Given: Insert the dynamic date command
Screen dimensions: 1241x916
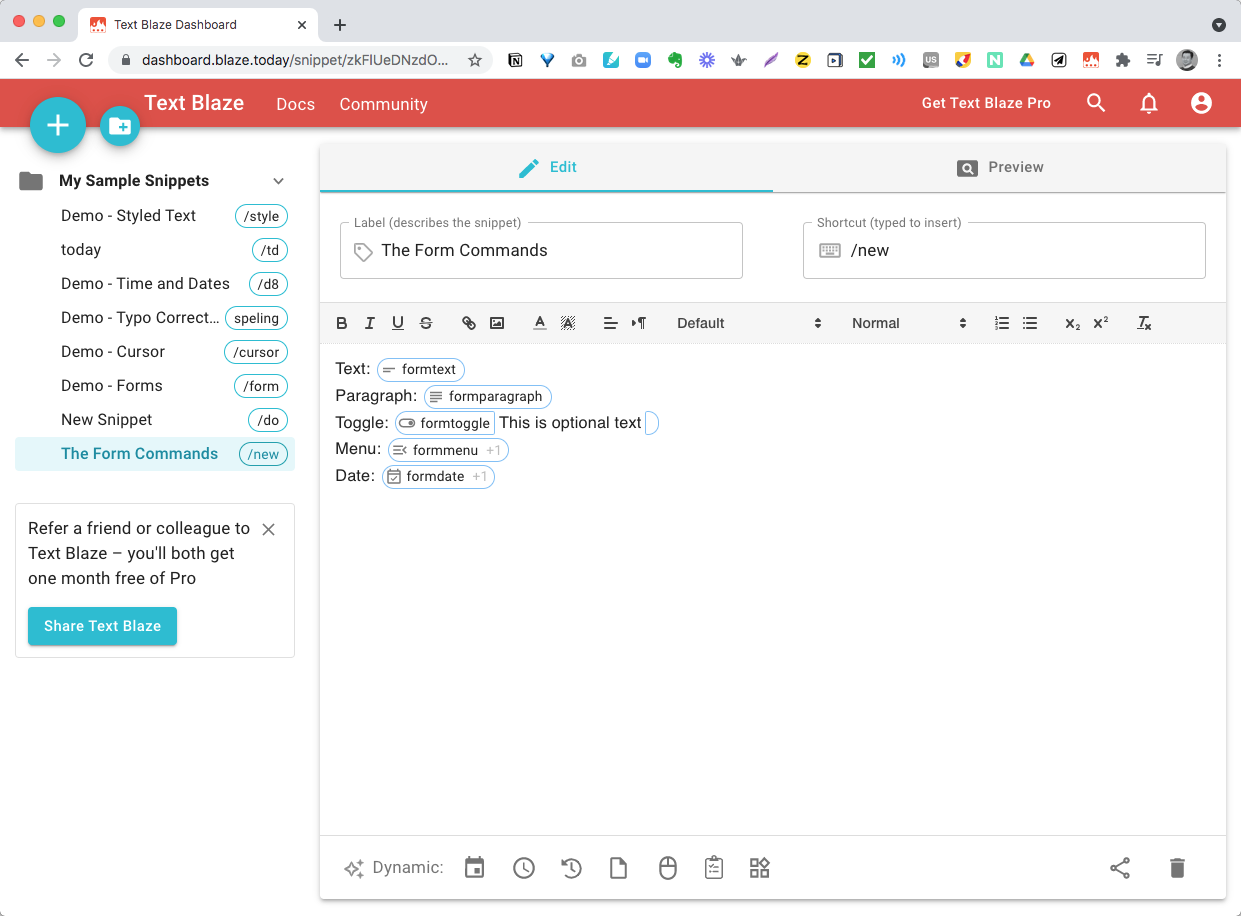Looking at the screenshot, I should click(x=475, y=868).
